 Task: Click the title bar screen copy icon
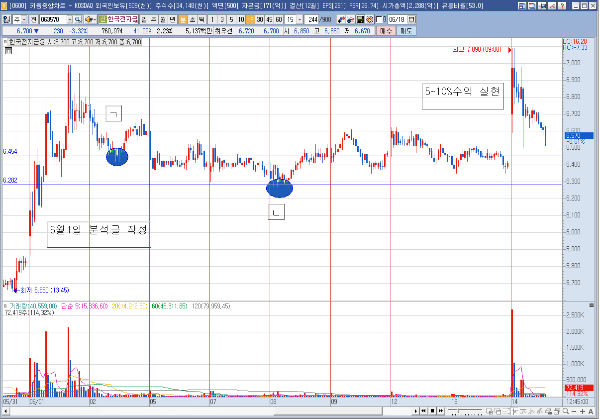[532, 6]
